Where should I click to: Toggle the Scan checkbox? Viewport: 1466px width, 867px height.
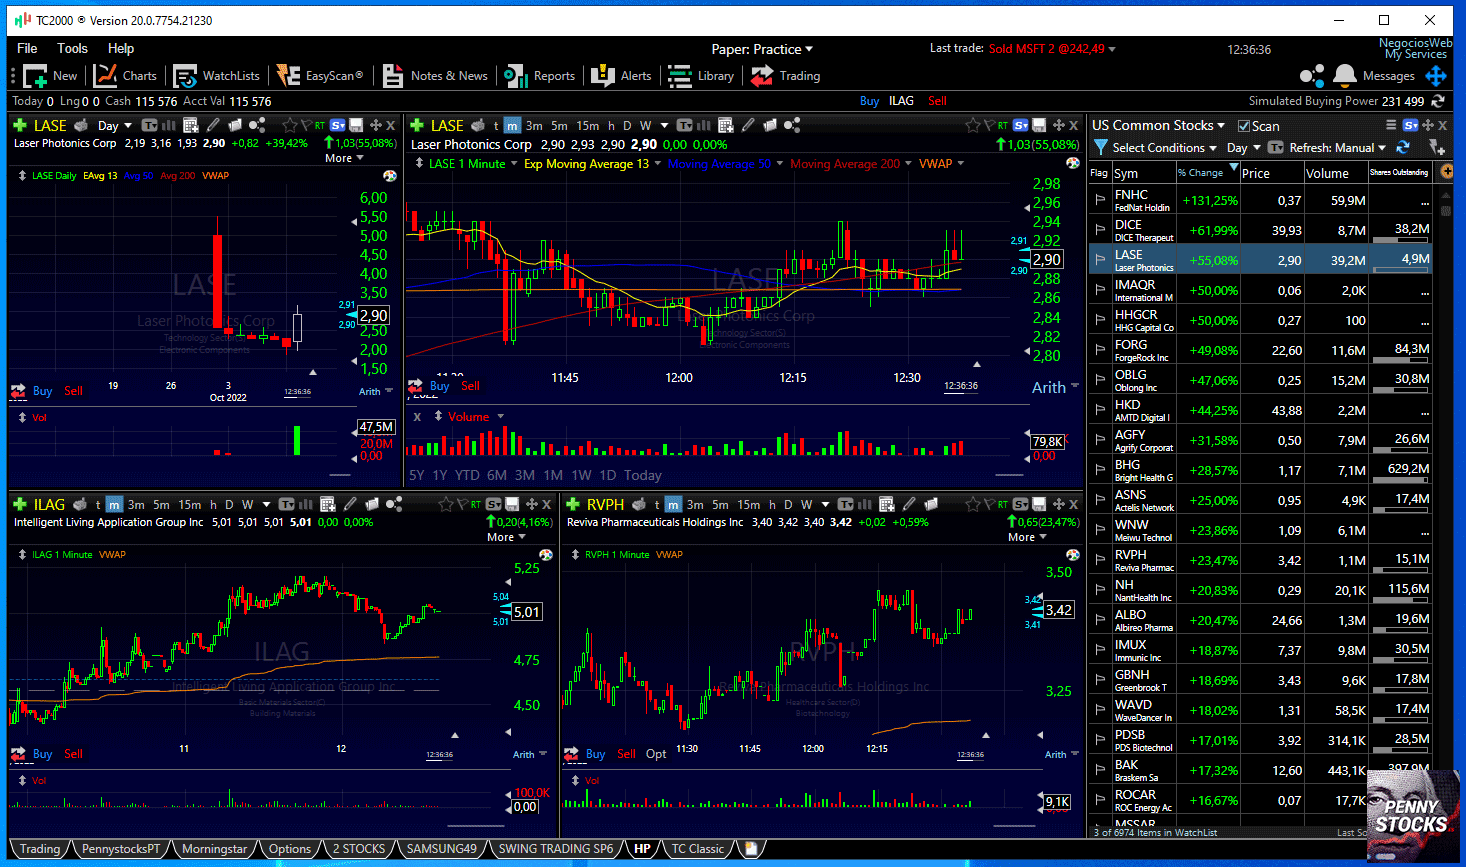pos(1244,126)
